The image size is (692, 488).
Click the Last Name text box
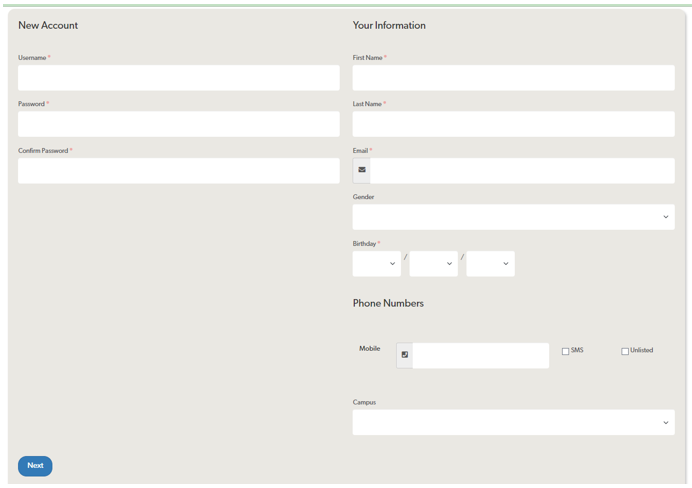[x=513, y=124]
